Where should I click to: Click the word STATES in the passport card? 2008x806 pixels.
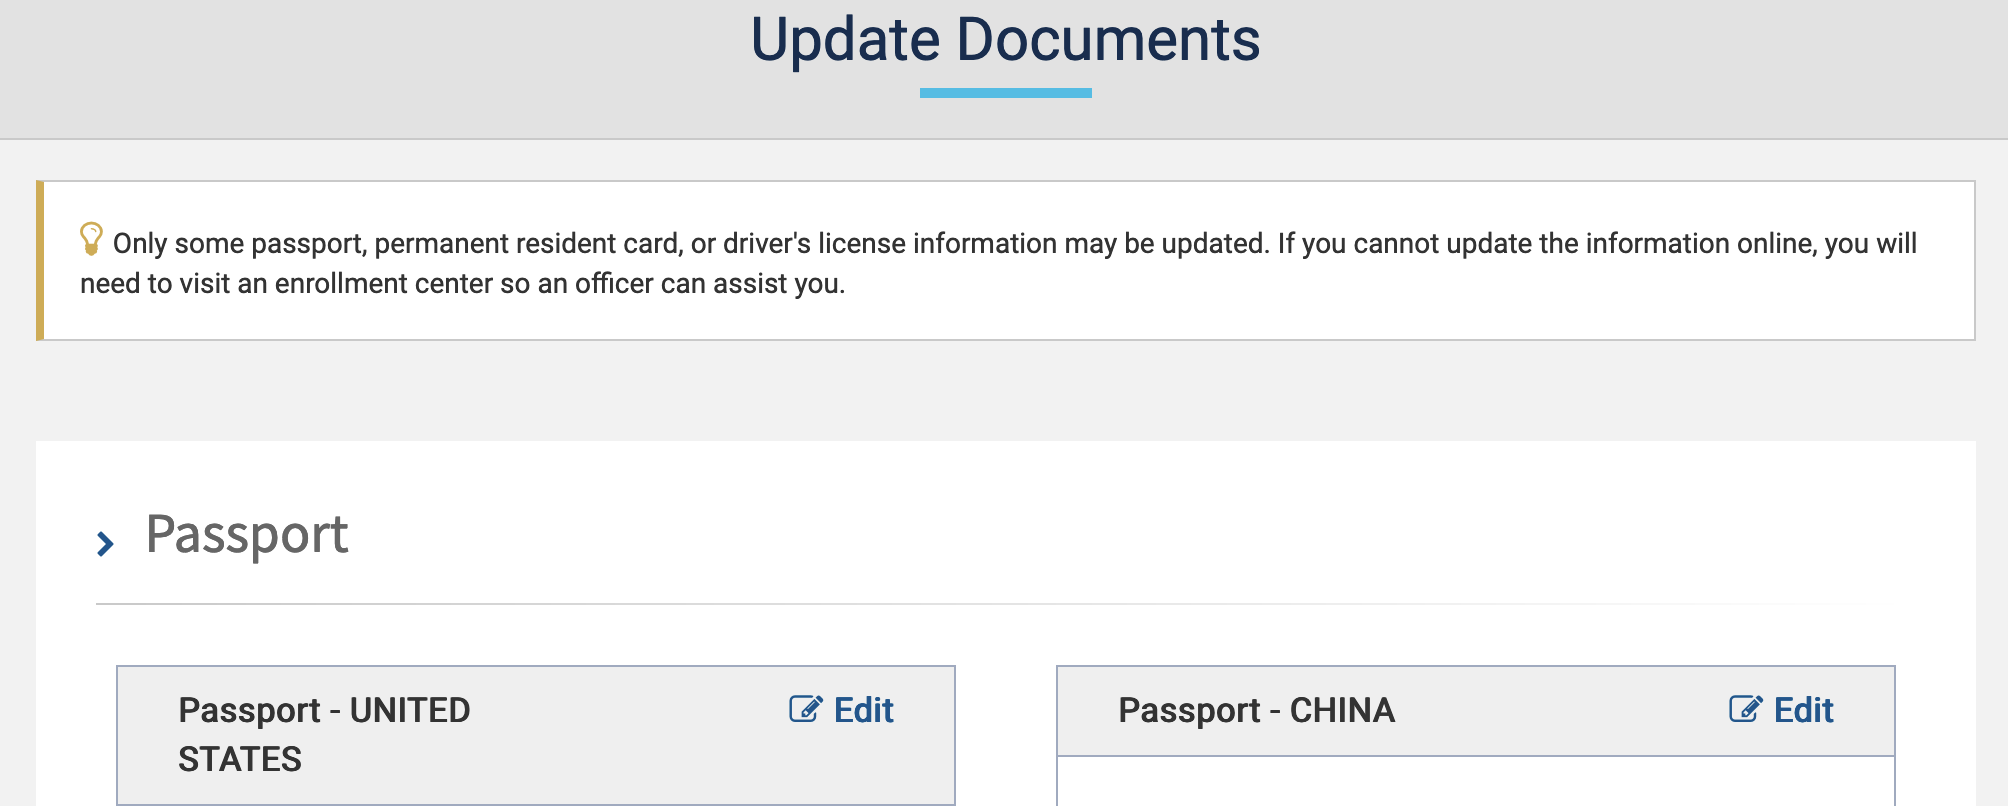(x=240, y=760)
